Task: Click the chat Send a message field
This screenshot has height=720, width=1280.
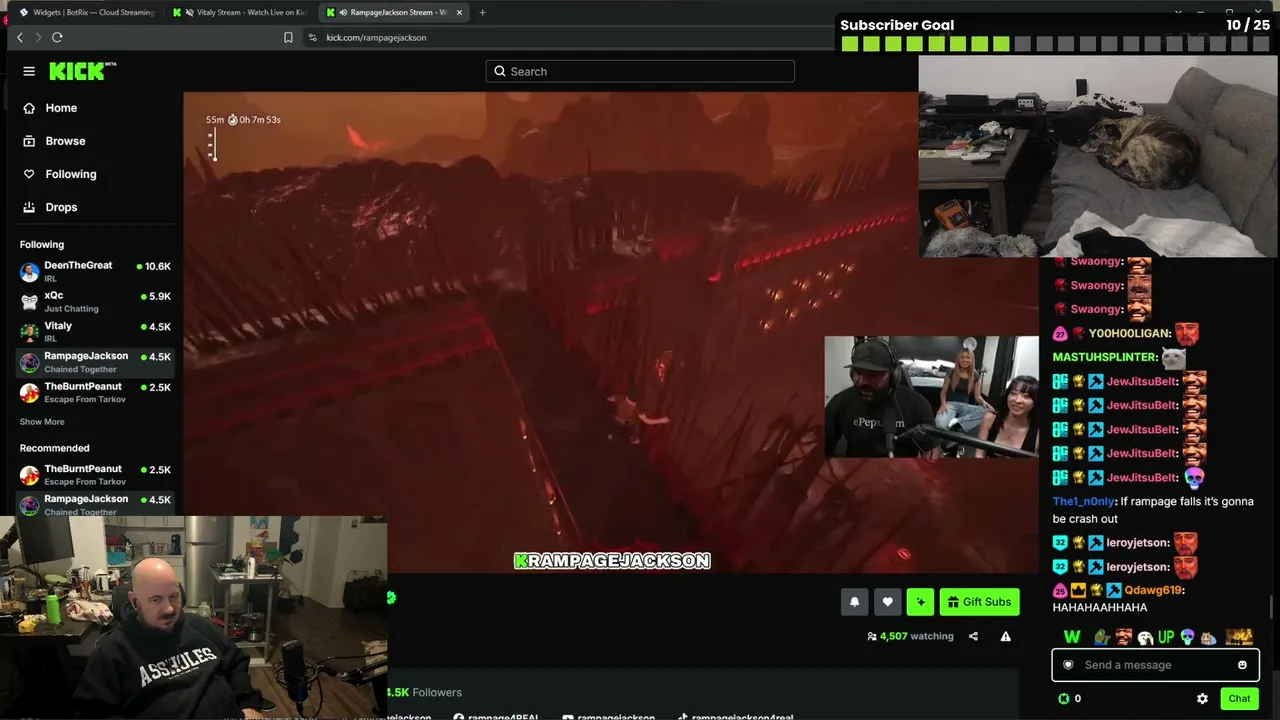Action: (x=1155, y=665)
